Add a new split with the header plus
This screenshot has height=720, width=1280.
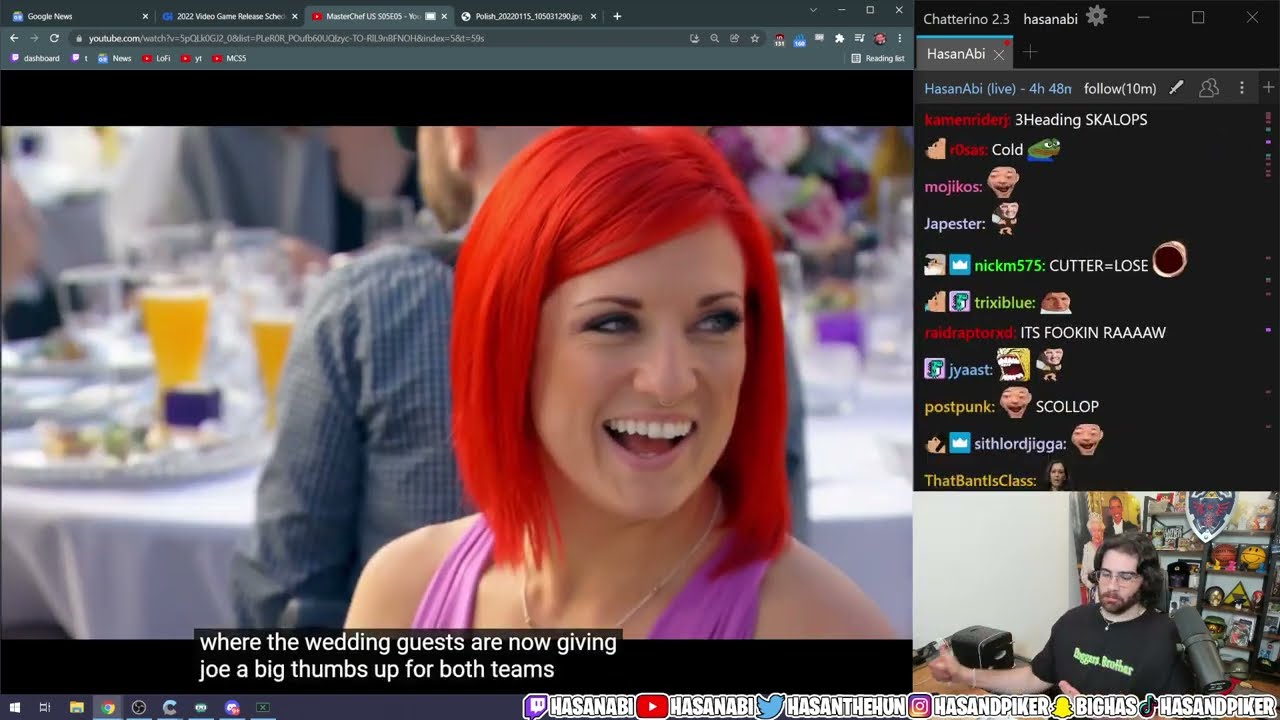coord(1268,88)
